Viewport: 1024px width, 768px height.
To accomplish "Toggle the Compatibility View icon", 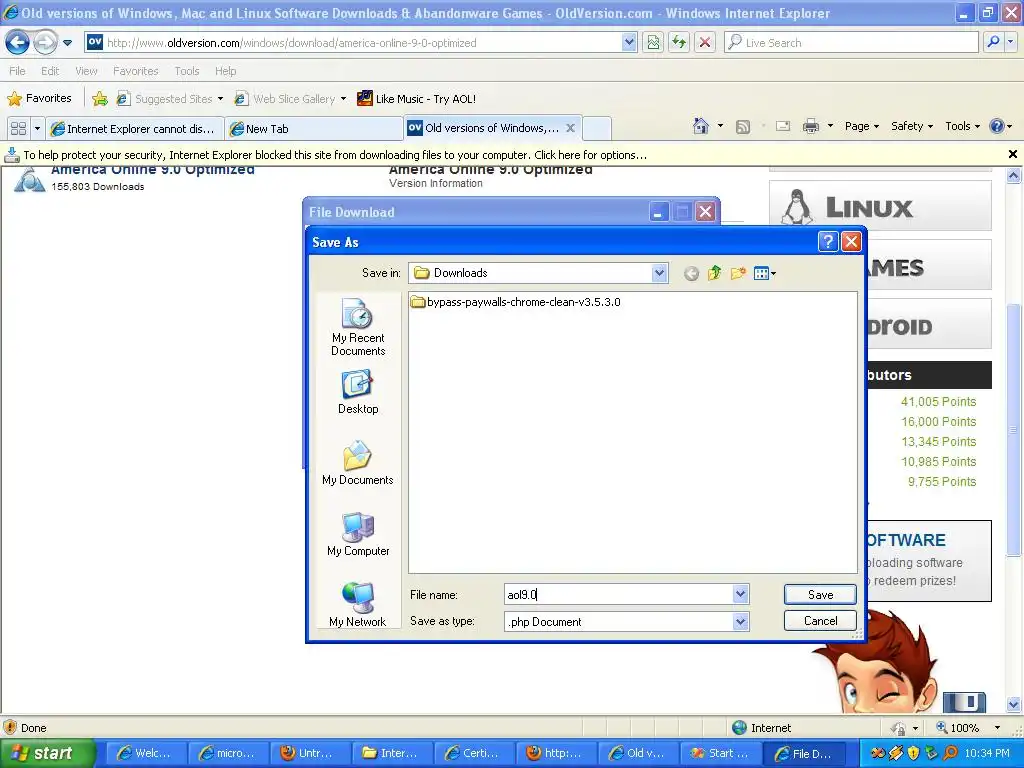I will pyautogui.click(x=653, y=43).
